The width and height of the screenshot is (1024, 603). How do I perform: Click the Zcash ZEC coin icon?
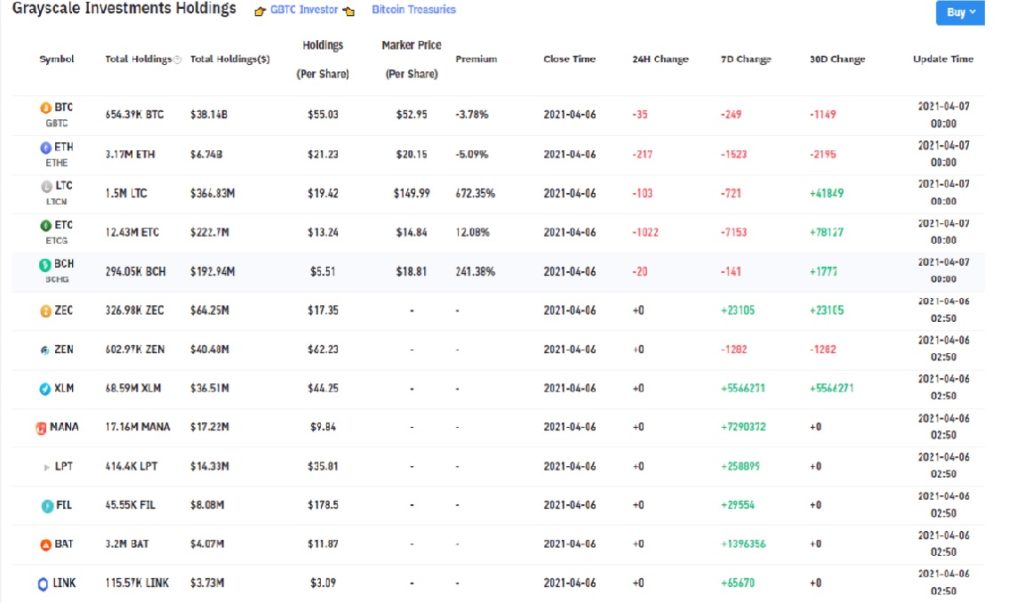click(x=44, y=311)
